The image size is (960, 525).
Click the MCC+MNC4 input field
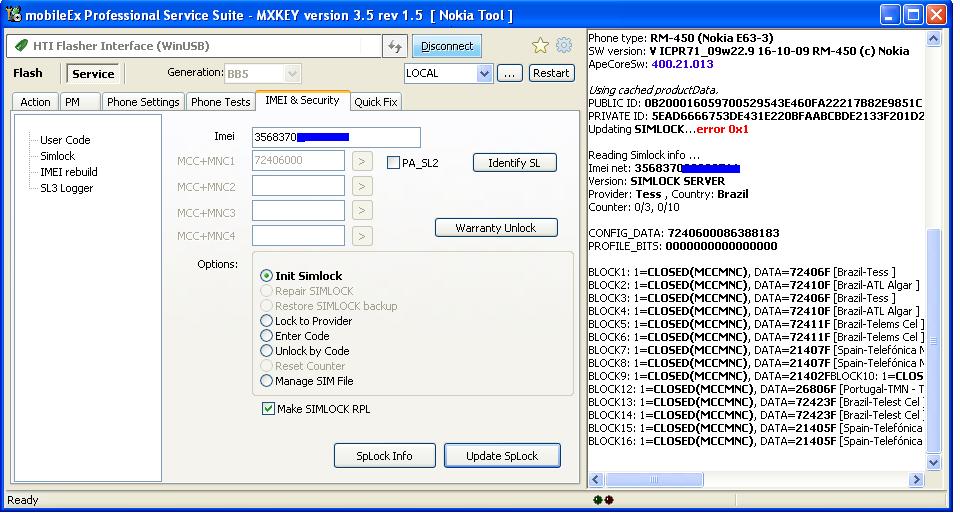click(298, 235)
